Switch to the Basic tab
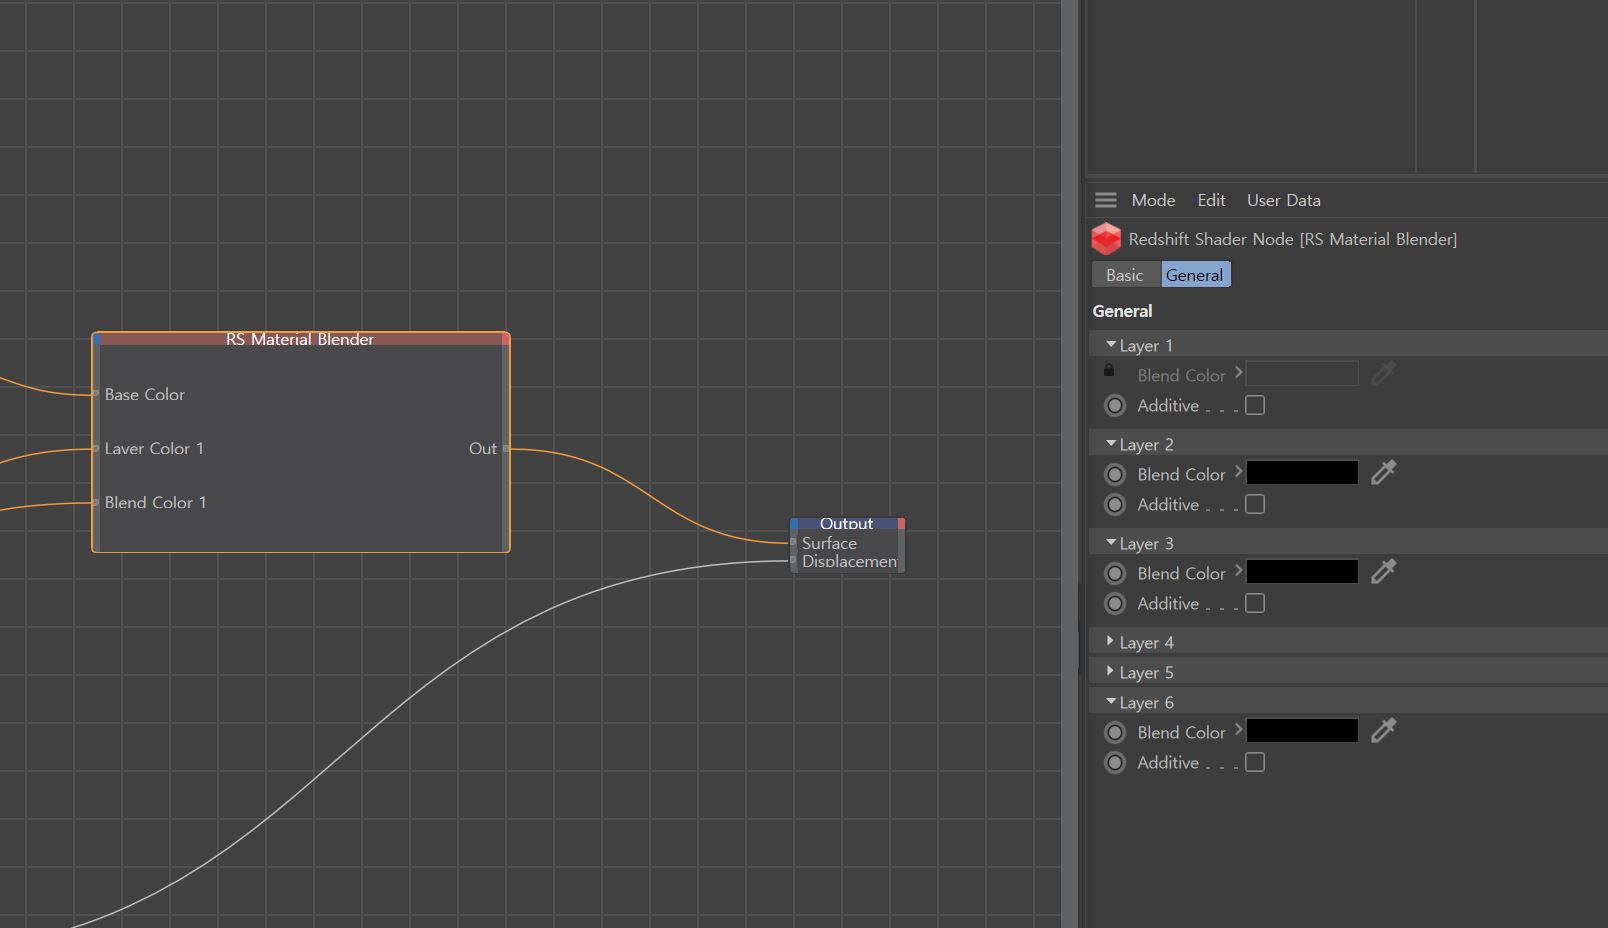Viewport: 1608px width, 928px height. point(1125,275)
